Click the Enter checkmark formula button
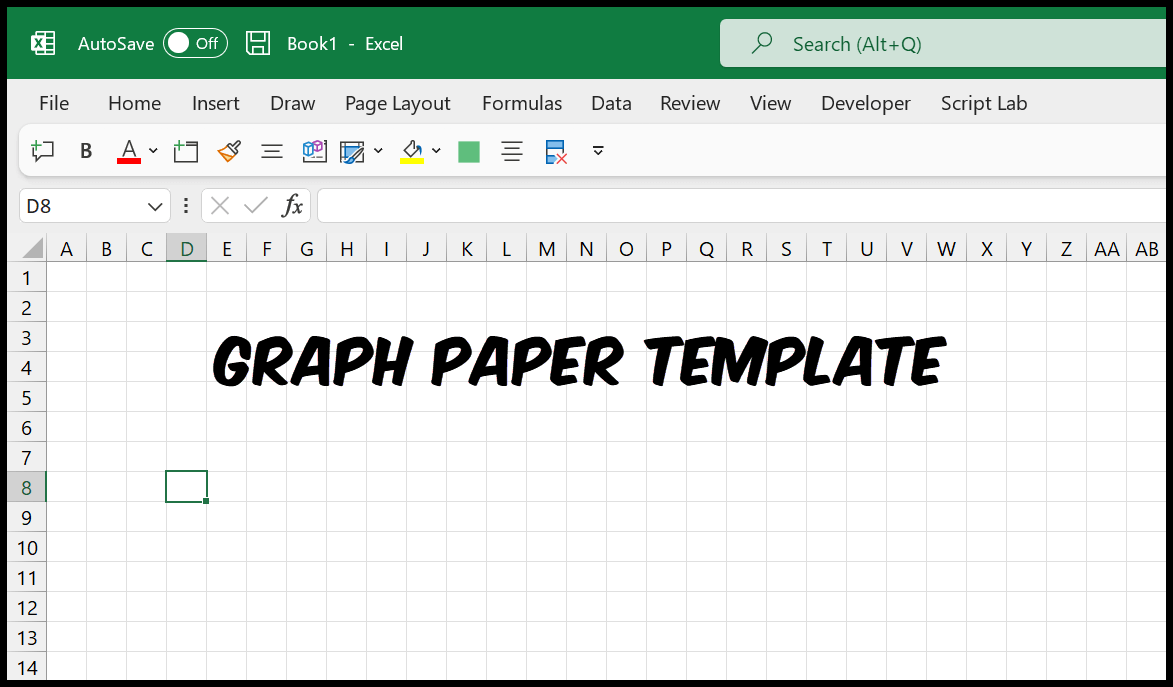 256,206
